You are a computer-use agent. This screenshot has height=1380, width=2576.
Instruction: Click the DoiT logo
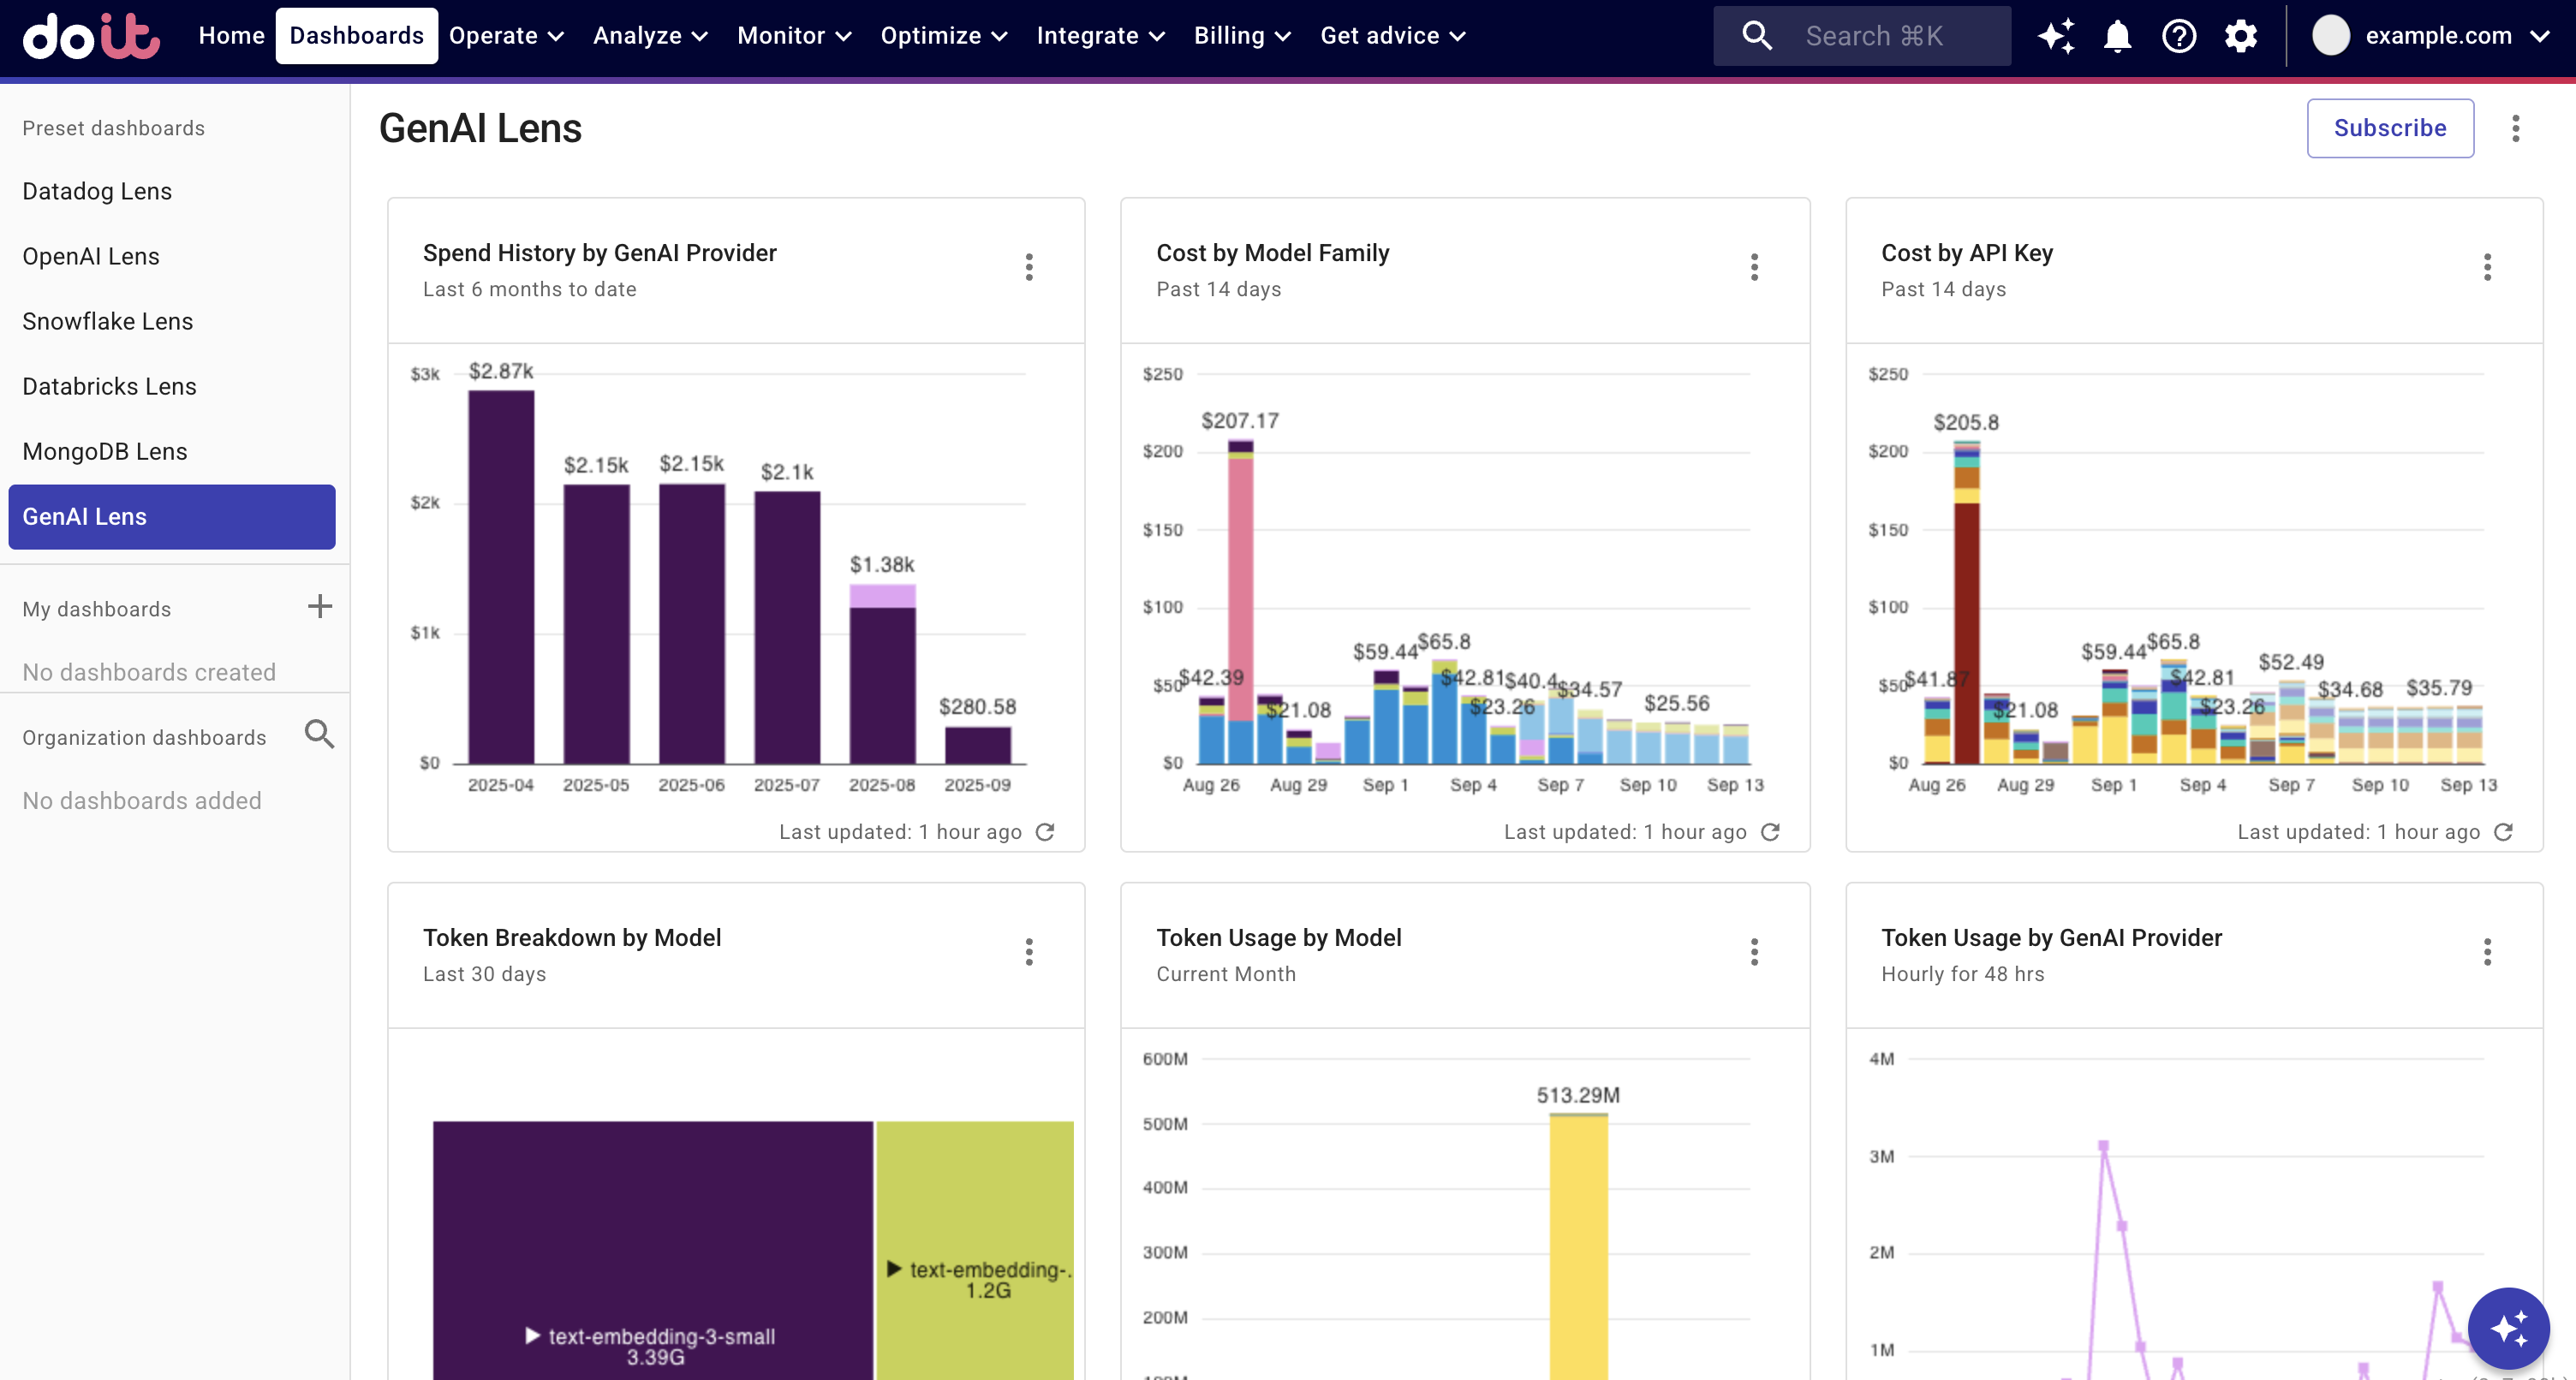tap(91, 36)
